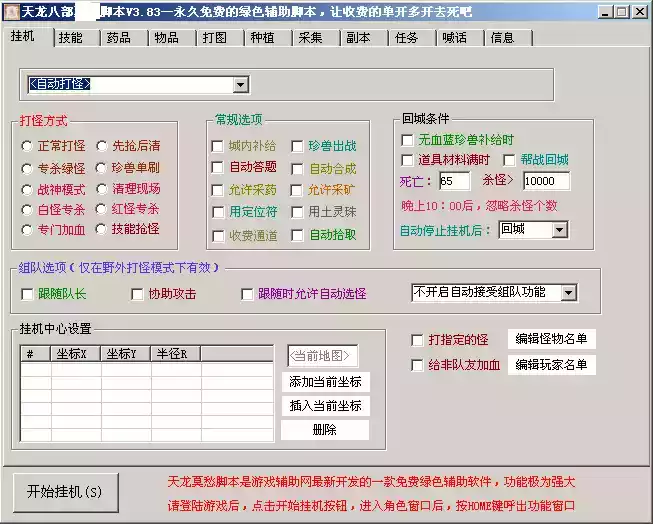This screenshot has width=653, height=524.
Task: Check 跟随时允许自动选怪 option
Action: [x=247, y=294]
